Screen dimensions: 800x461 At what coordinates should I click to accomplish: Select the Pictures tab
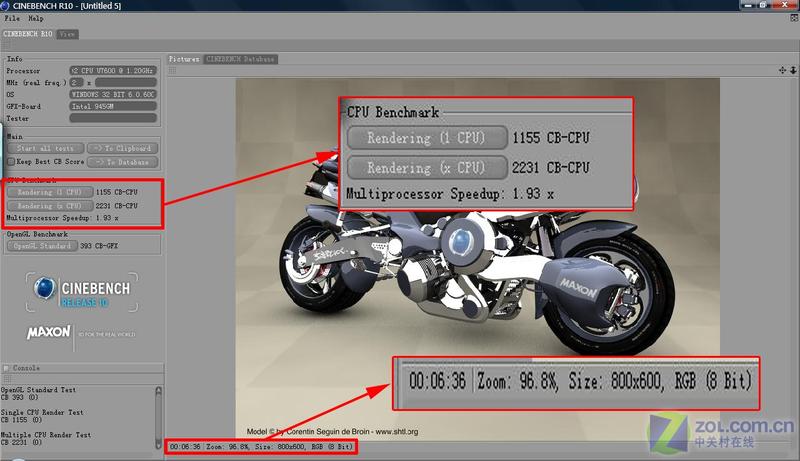pos(184,59)
